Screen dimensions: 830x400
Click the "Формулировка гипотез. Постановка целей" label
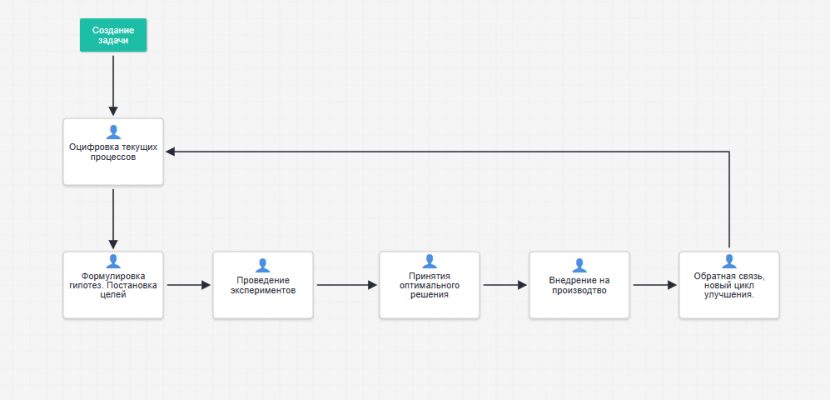click(x=113, y=285)
